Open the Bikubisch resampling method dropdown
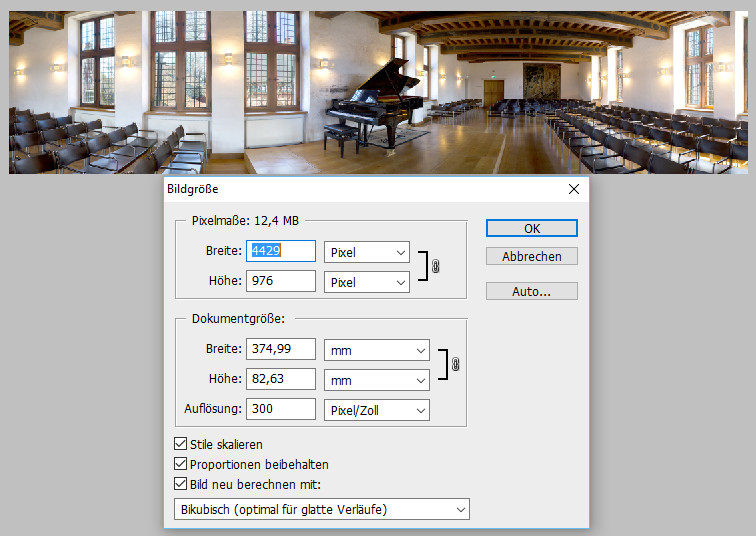This screenshot has height=536, width=756. [x=315, y=510]
